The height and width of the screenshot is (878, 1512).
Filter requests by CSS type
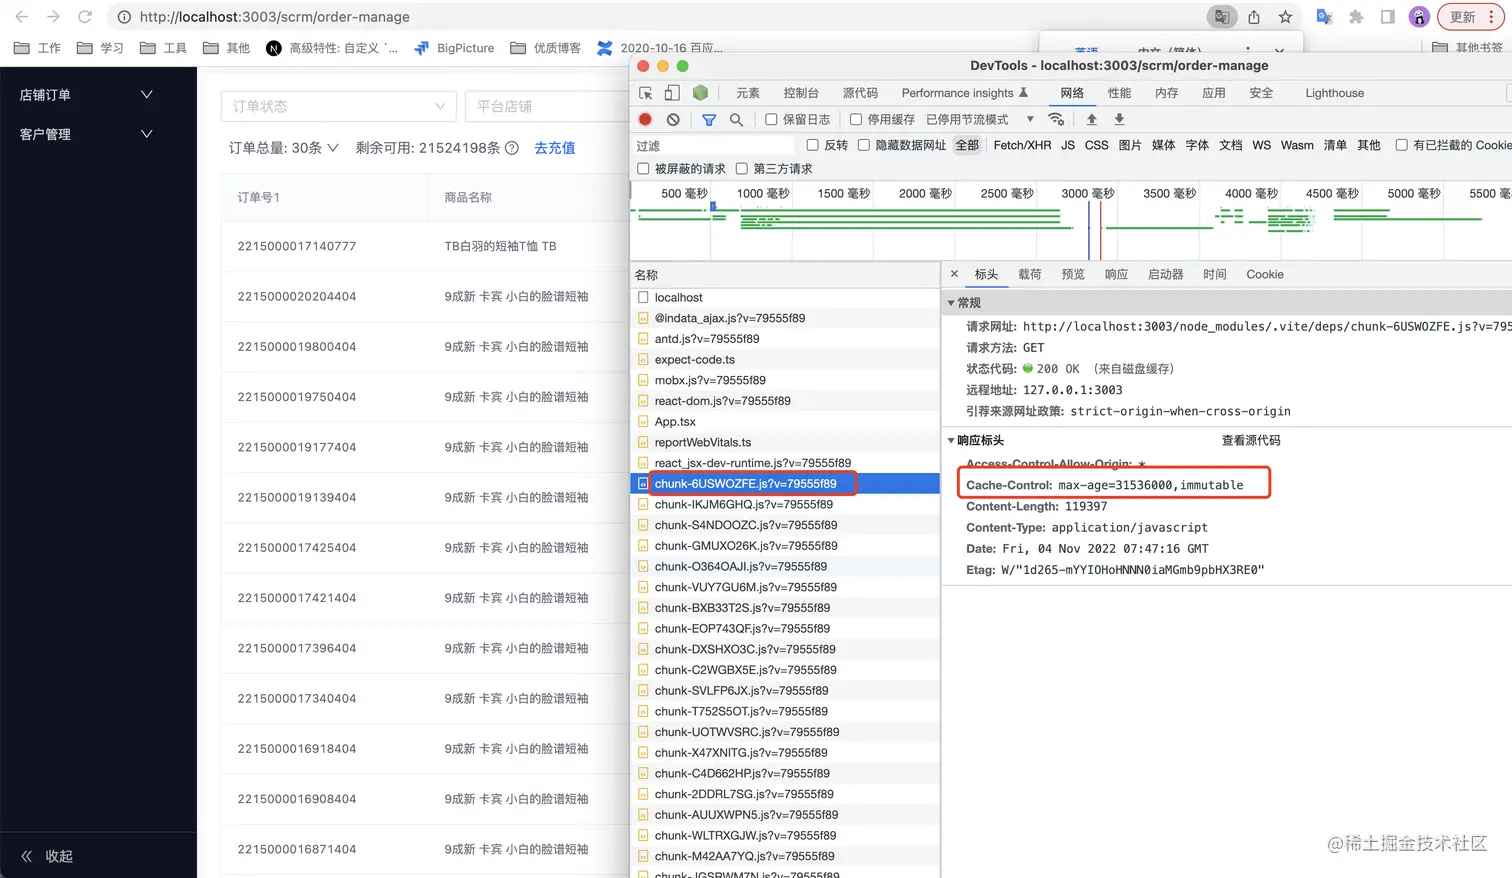tap(1097, 145)
